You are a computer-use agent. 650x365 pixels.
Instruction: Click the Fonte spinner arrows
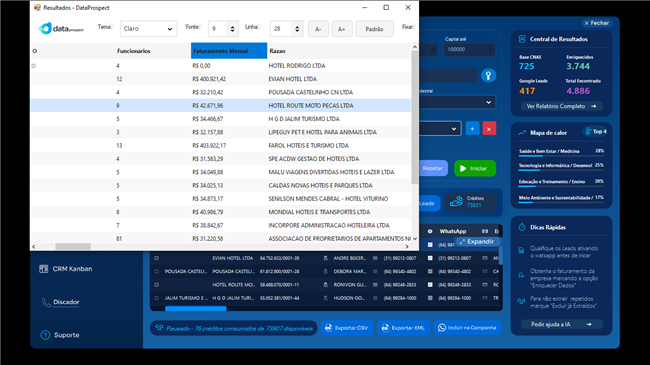pyautogui.click(x=233, y=29)
